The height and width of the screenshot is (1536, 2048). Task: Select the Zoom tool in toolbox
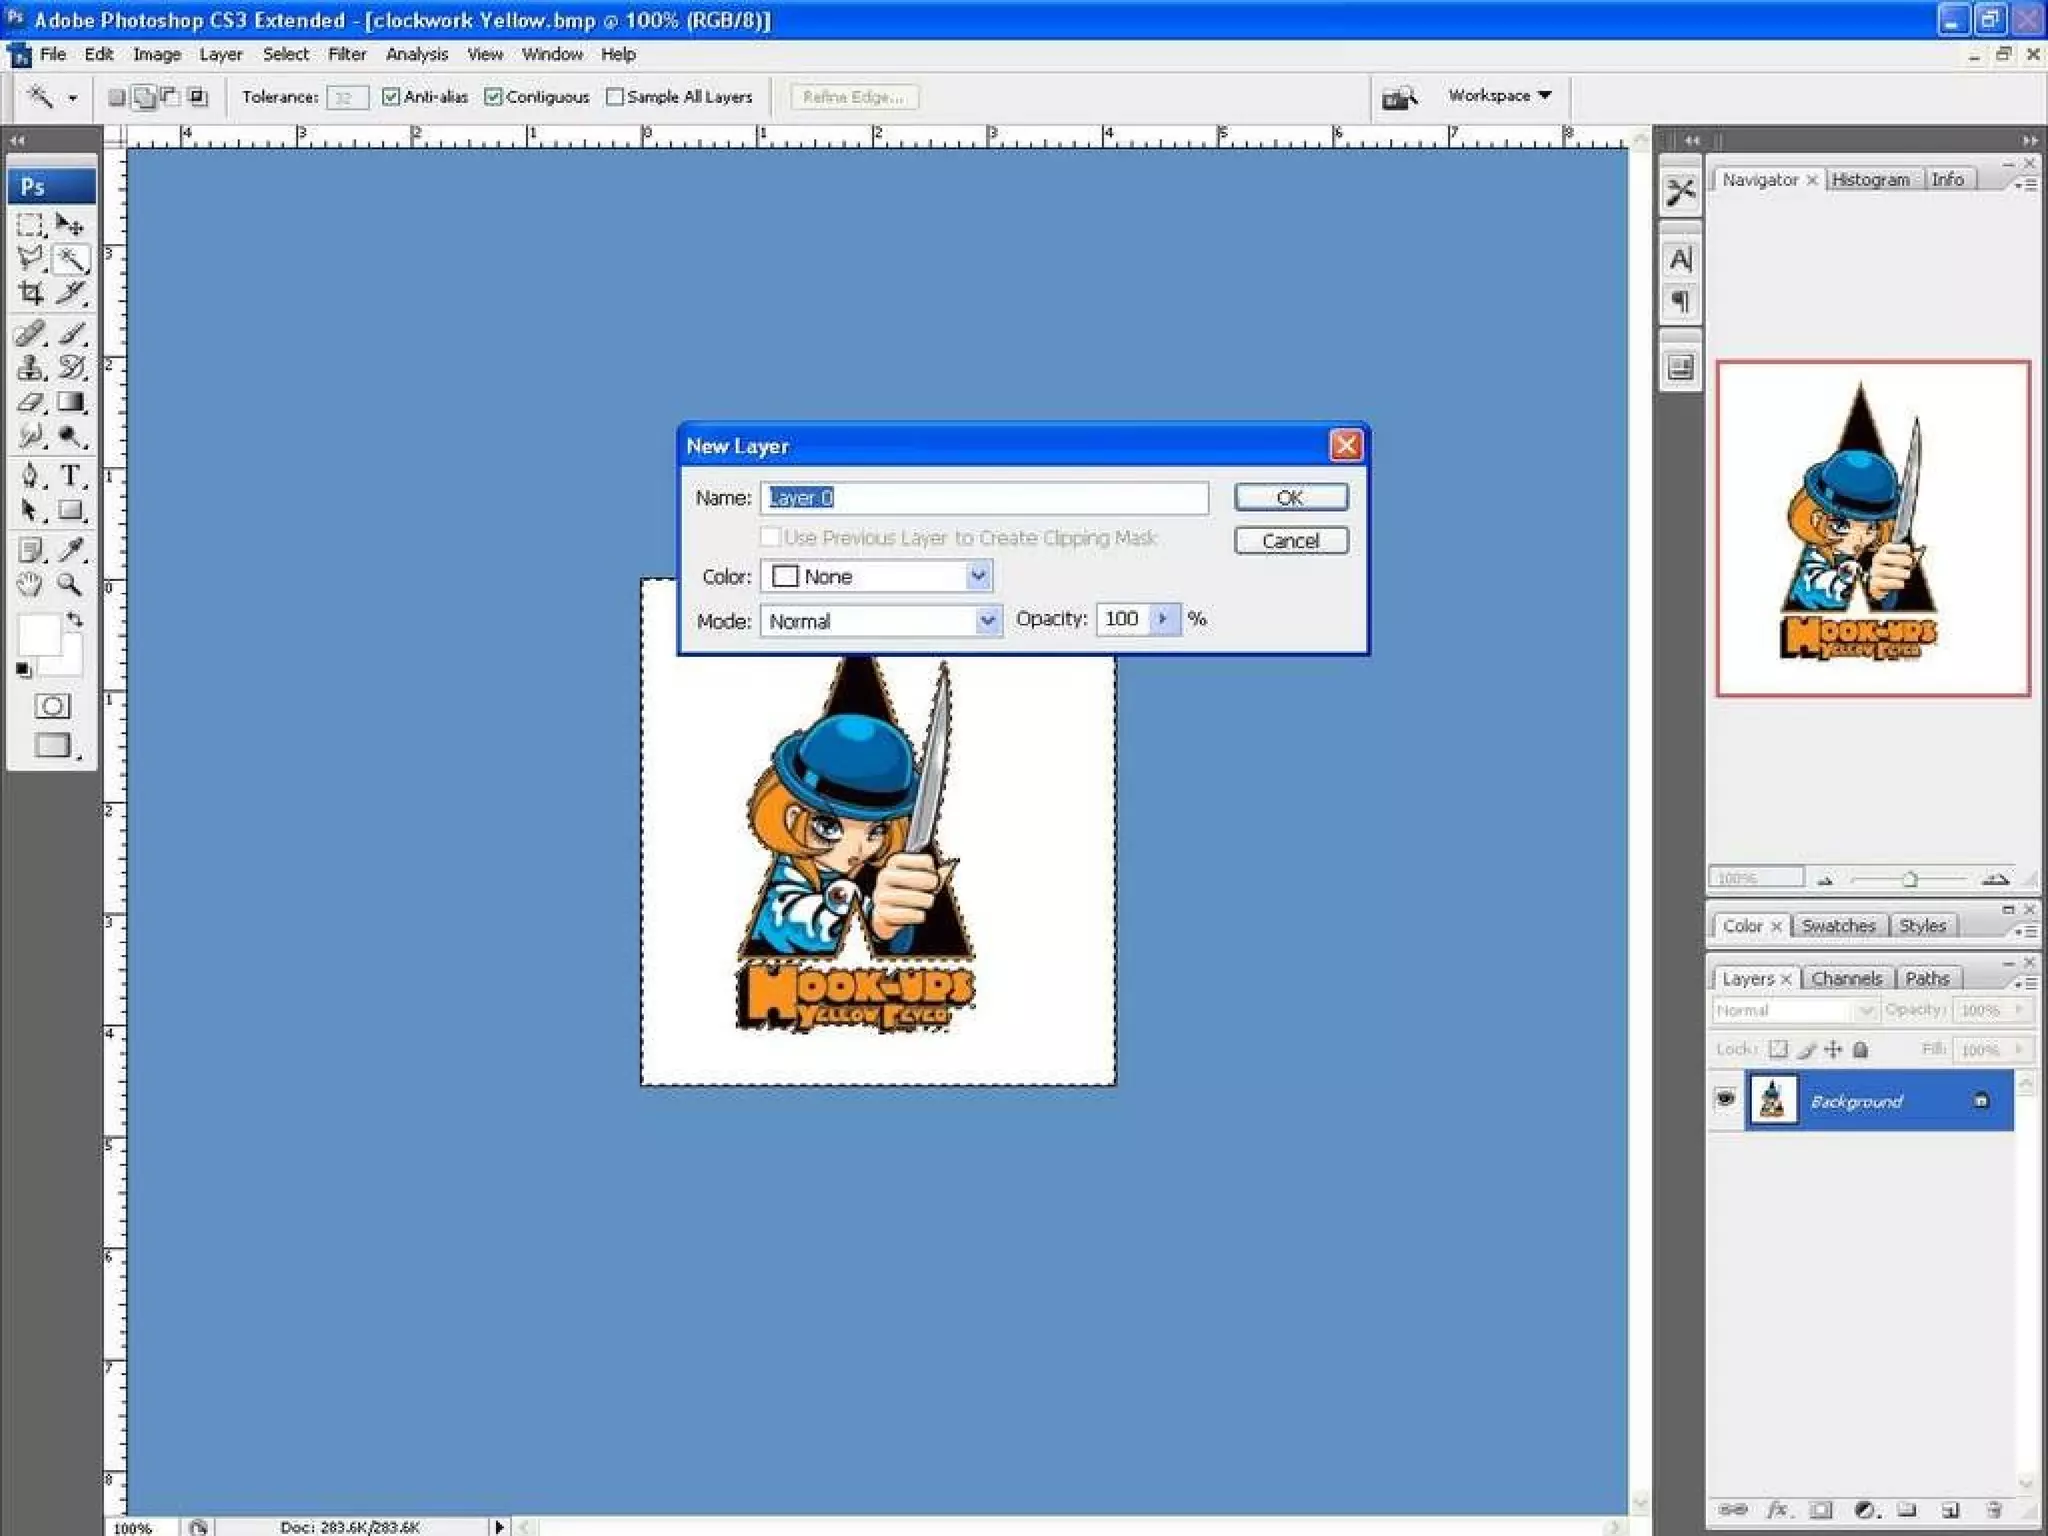69,584
